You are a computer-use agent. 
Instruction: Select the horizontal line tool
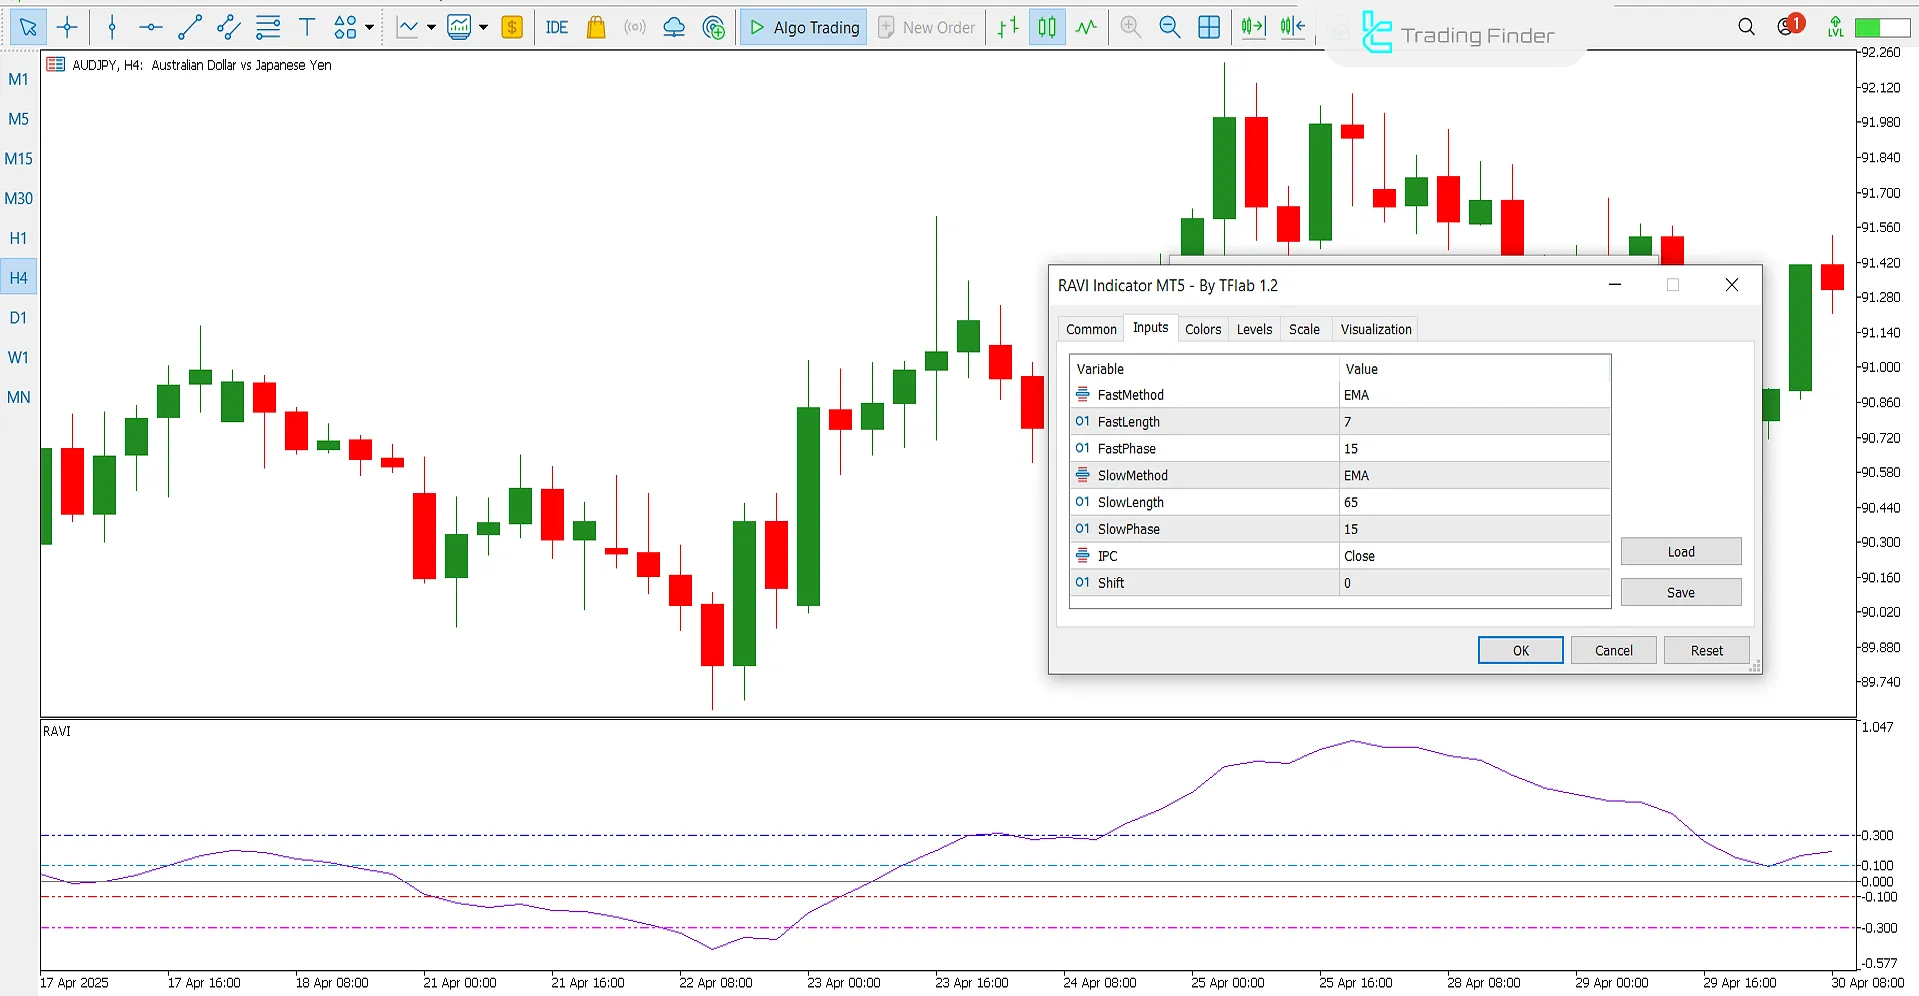pos(150,27)
